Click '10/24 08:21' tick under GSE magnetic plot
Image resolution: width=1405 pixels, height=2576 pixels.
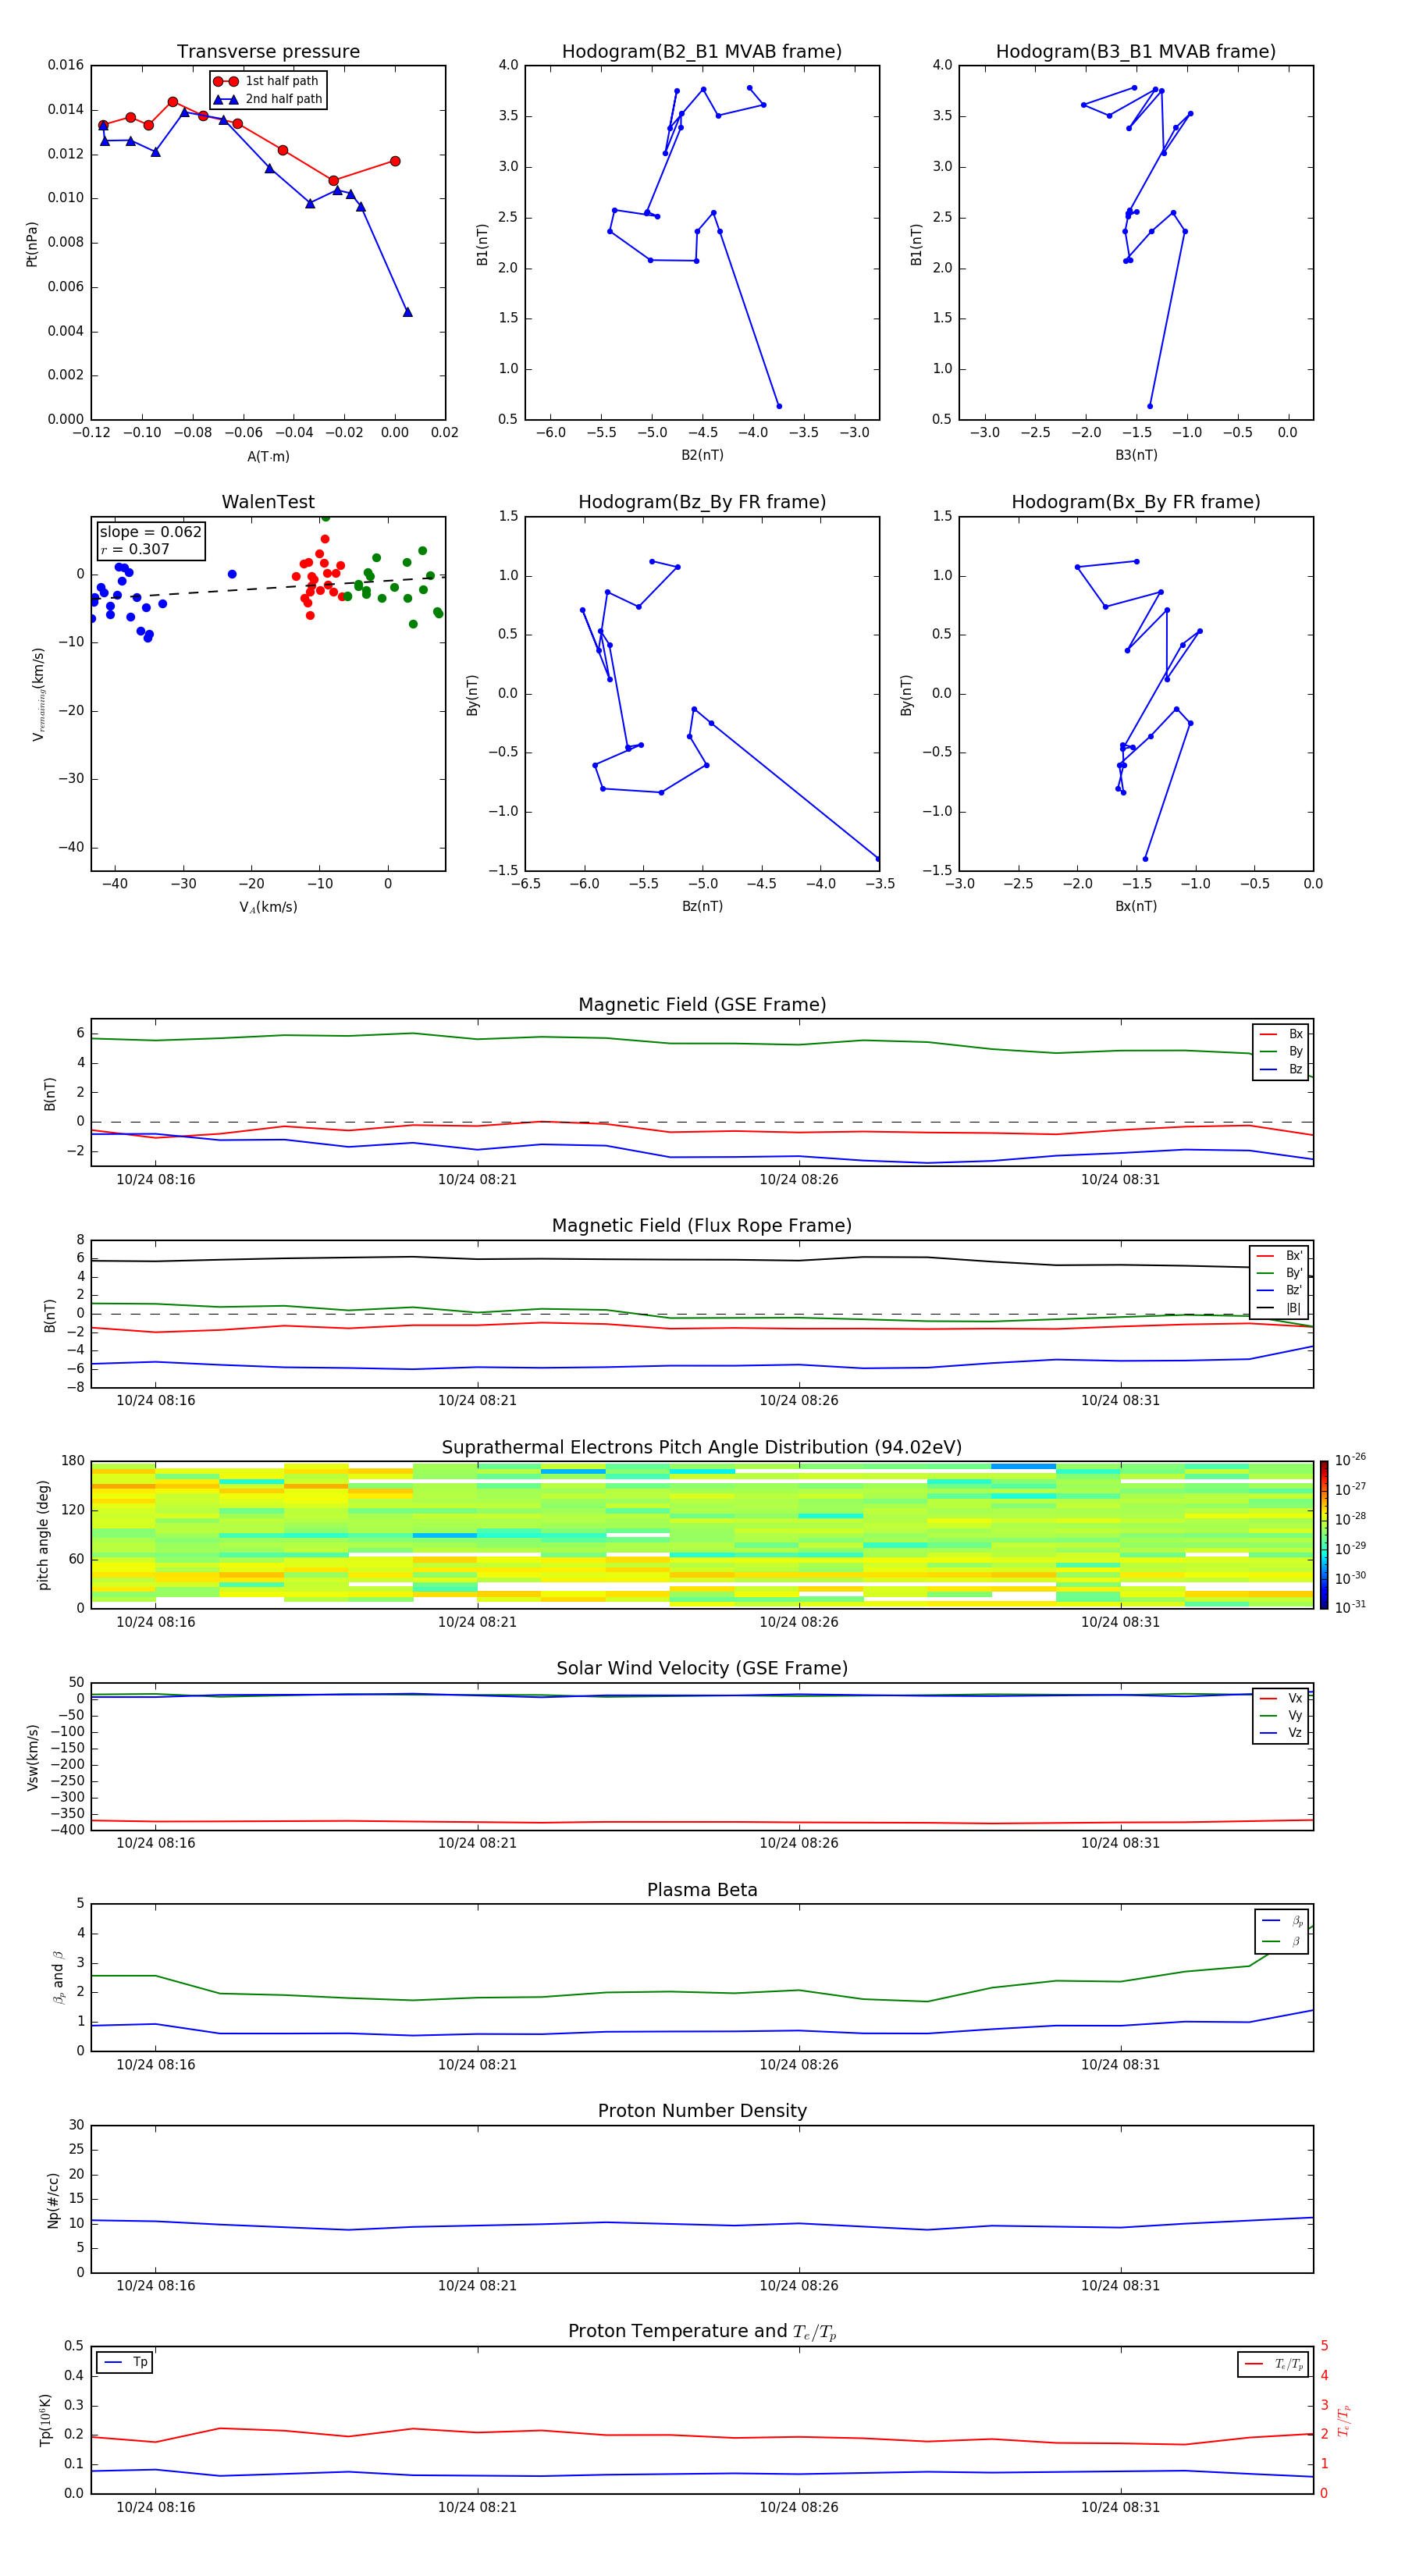pos(477,1180)
